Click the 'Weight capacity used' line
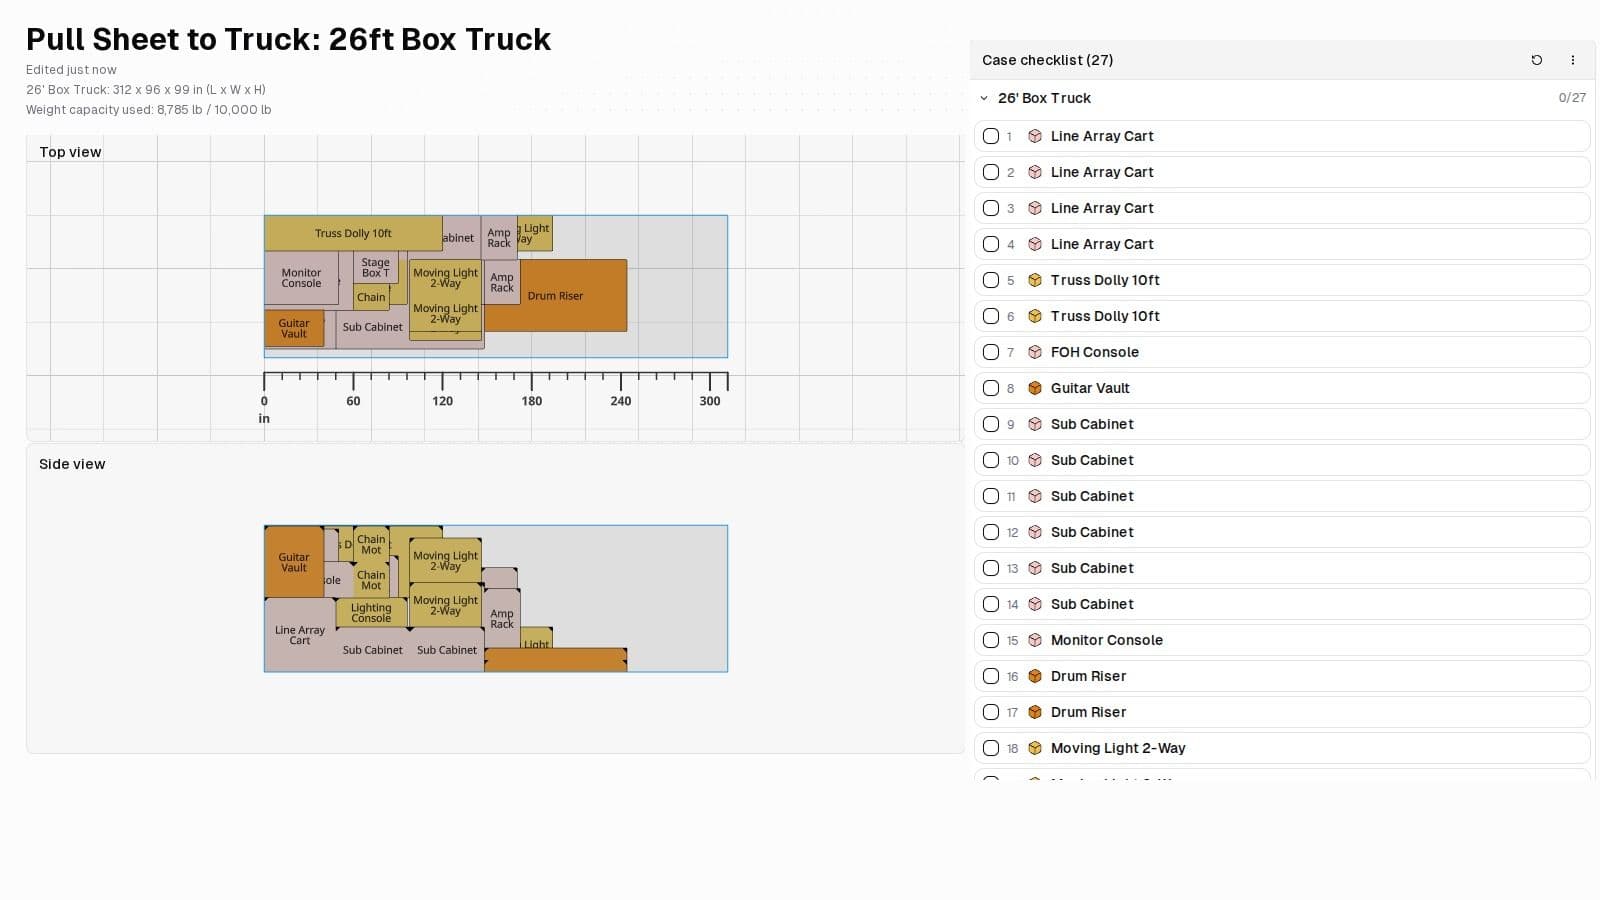 148,110
